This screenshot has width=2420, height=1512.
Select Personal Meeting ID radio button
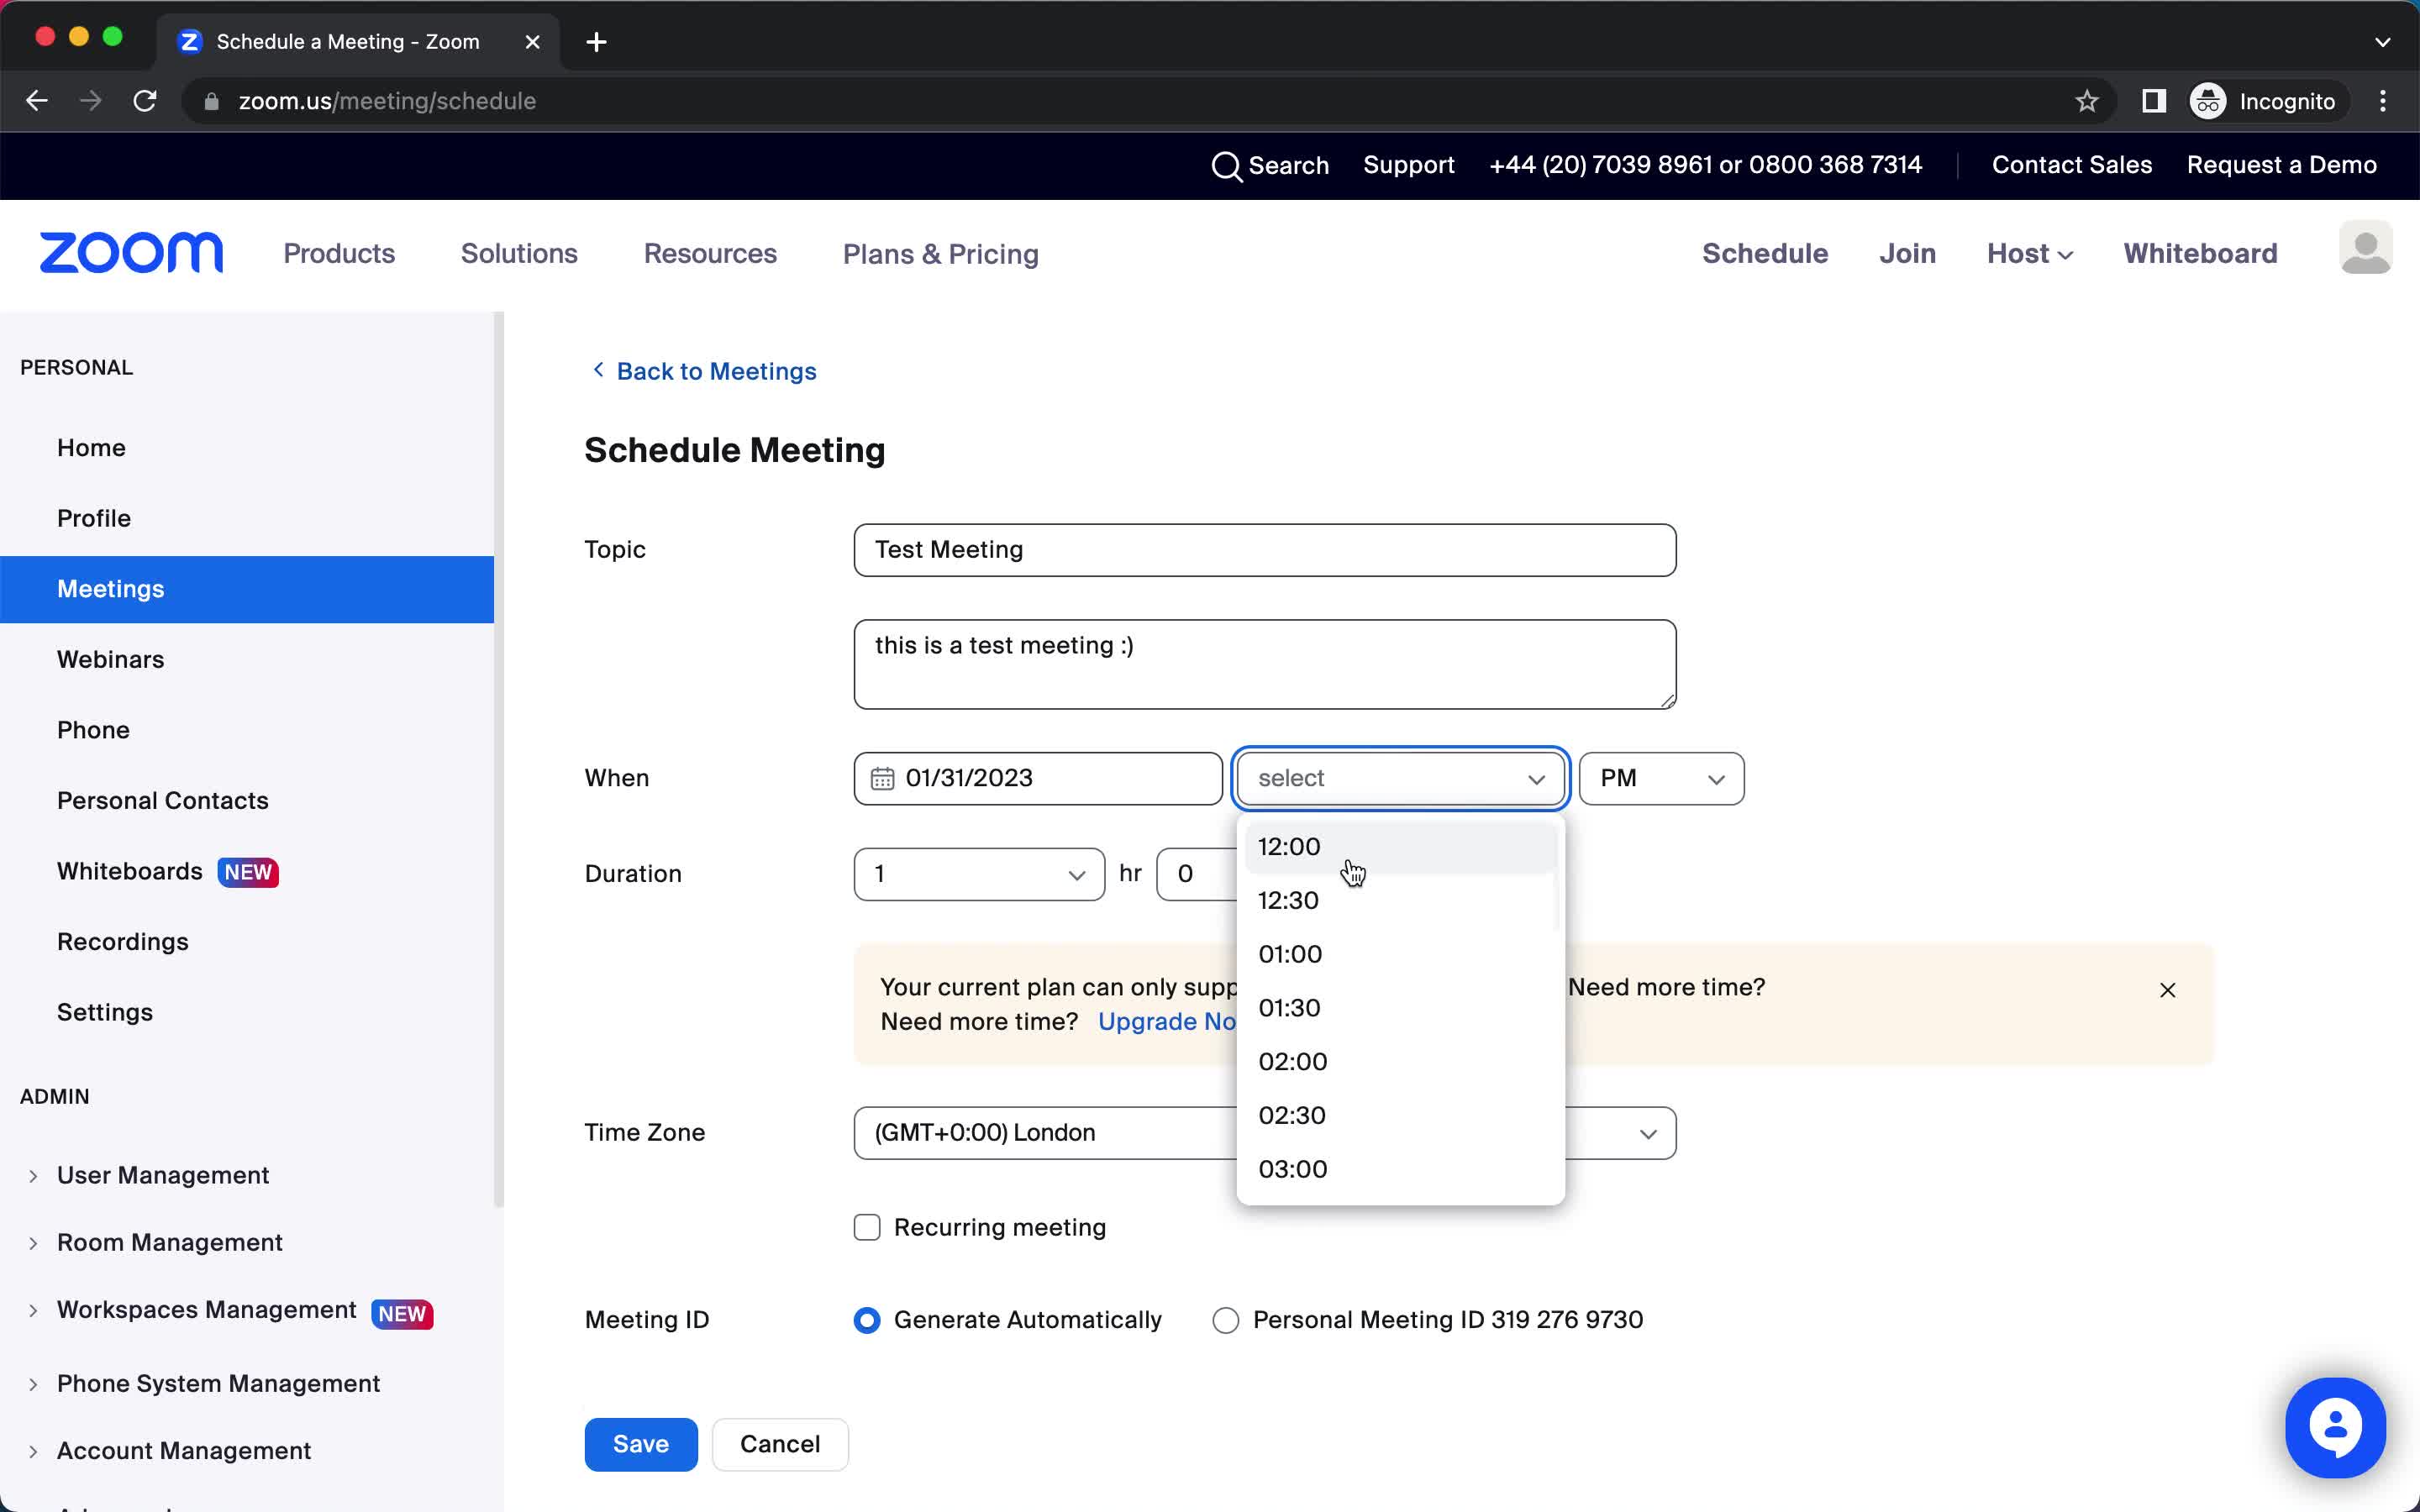point(1223,1319)
